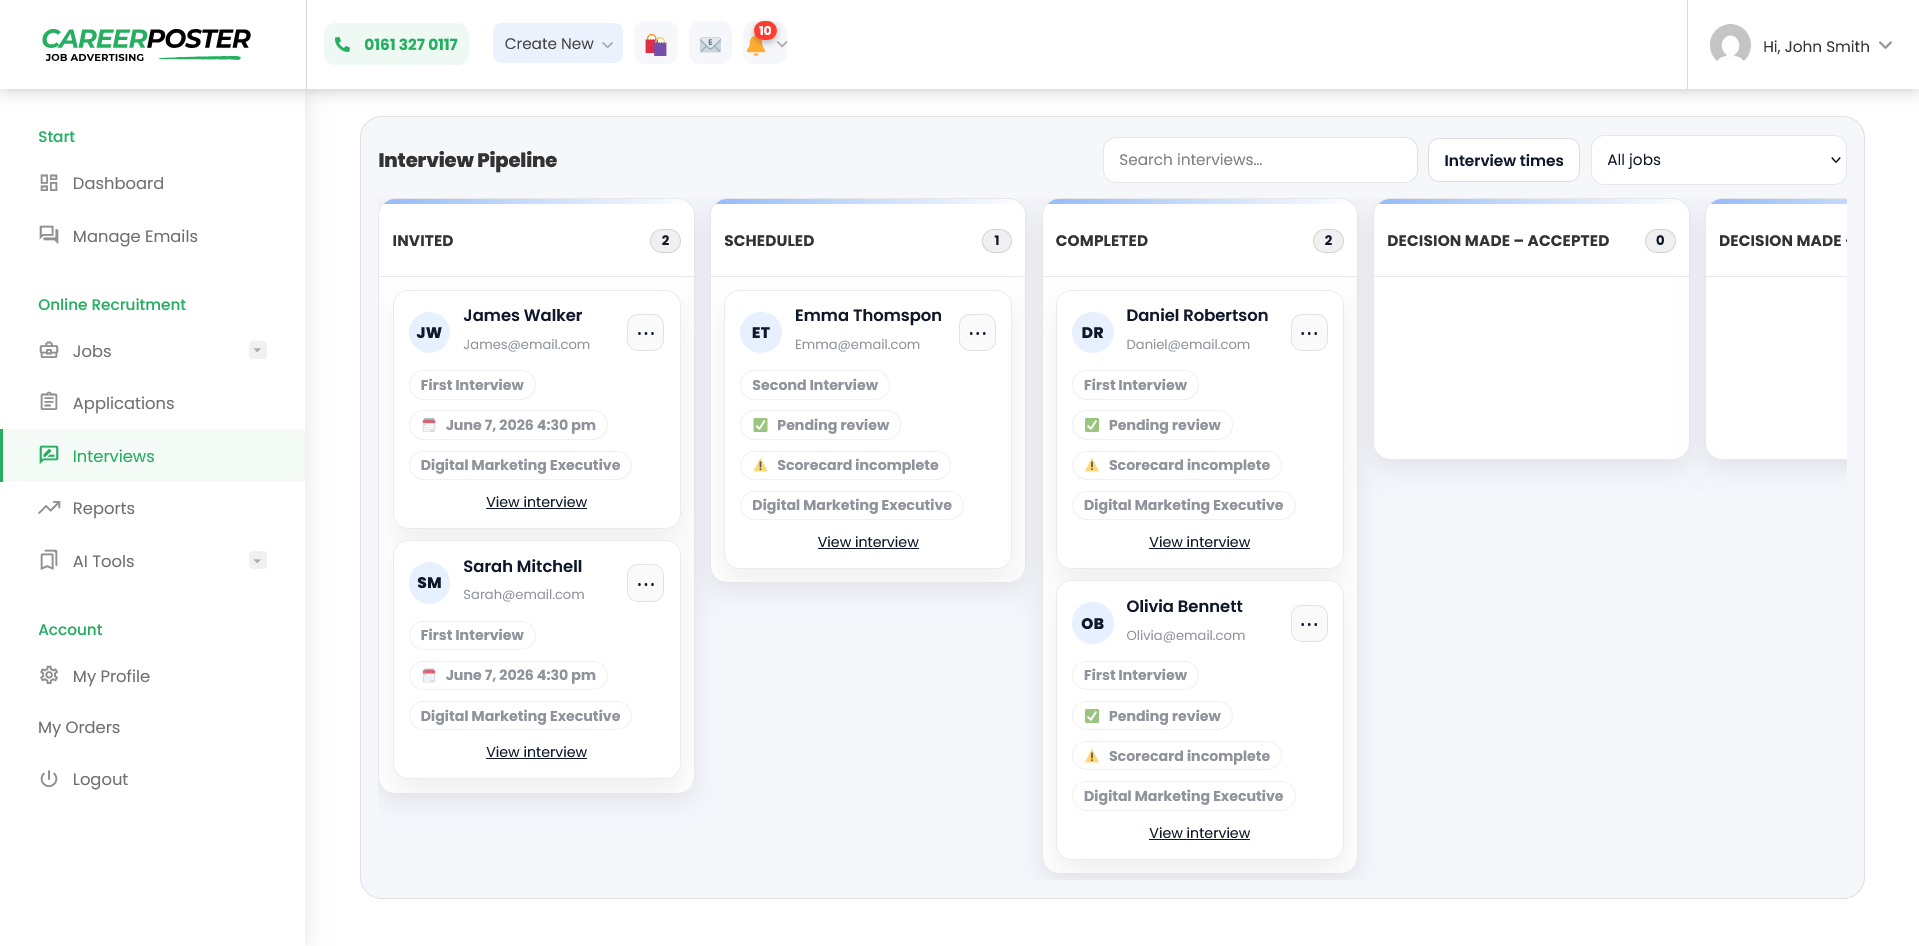Click the Jobs briefcase icon

click(x=49, y=350)
